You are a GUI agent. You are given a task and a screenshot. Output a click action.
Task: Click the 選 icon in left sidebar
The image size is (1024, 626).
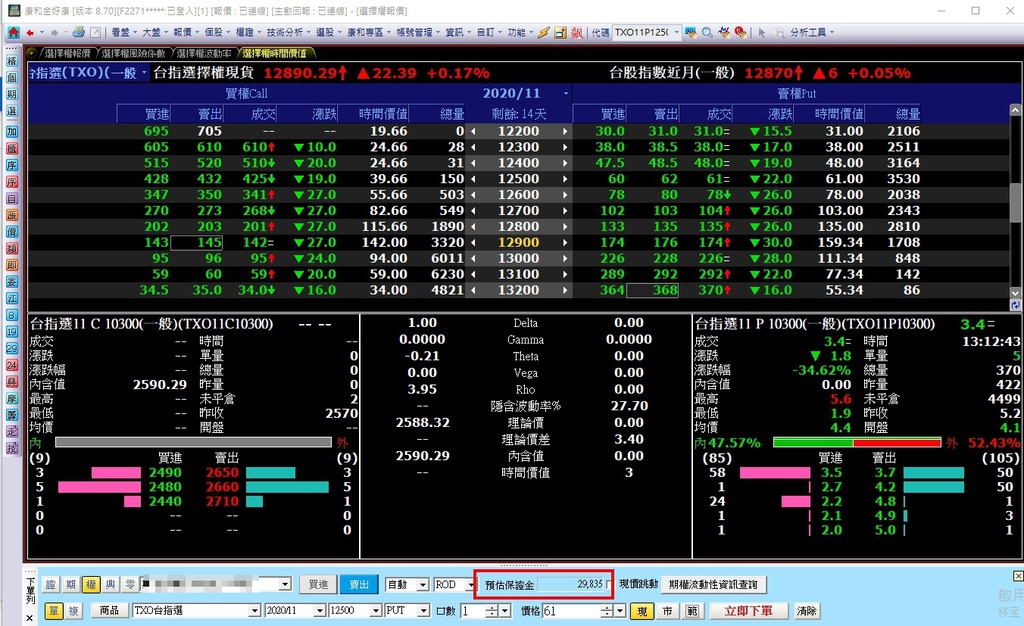point(12,111)
